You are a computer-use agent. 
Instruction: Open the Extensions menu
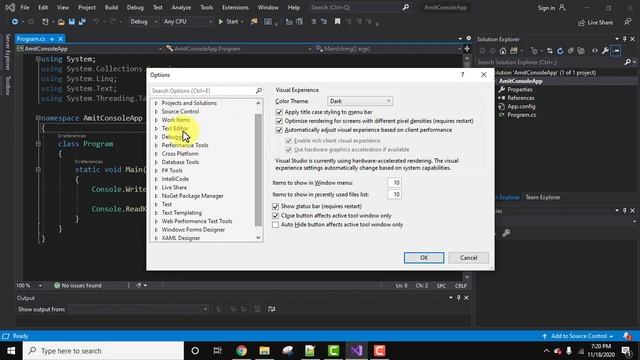click(235, 7)
